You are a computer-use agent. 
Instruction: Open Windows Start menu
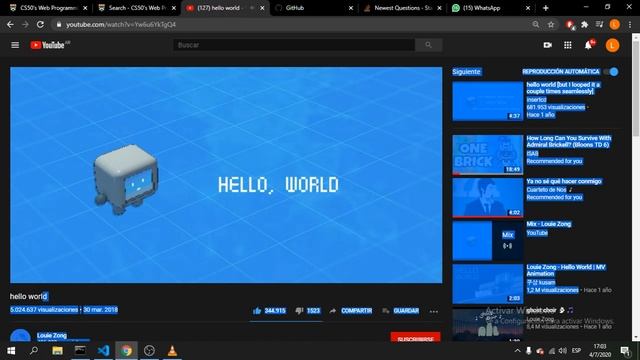tap(11, 351)
